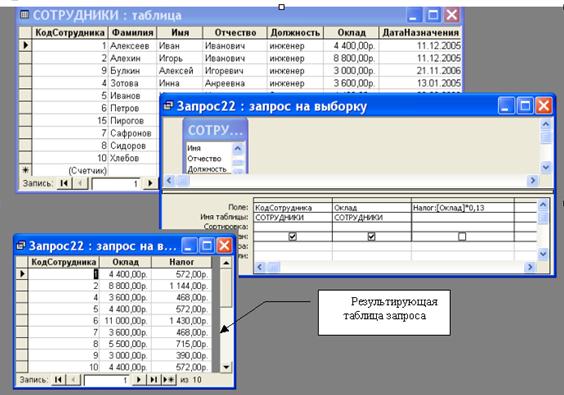The height and width of the screenshot is (395, 564).
Task: Click the Налог:[Оклад]*0,13 field cell
Action: [463, 208]
